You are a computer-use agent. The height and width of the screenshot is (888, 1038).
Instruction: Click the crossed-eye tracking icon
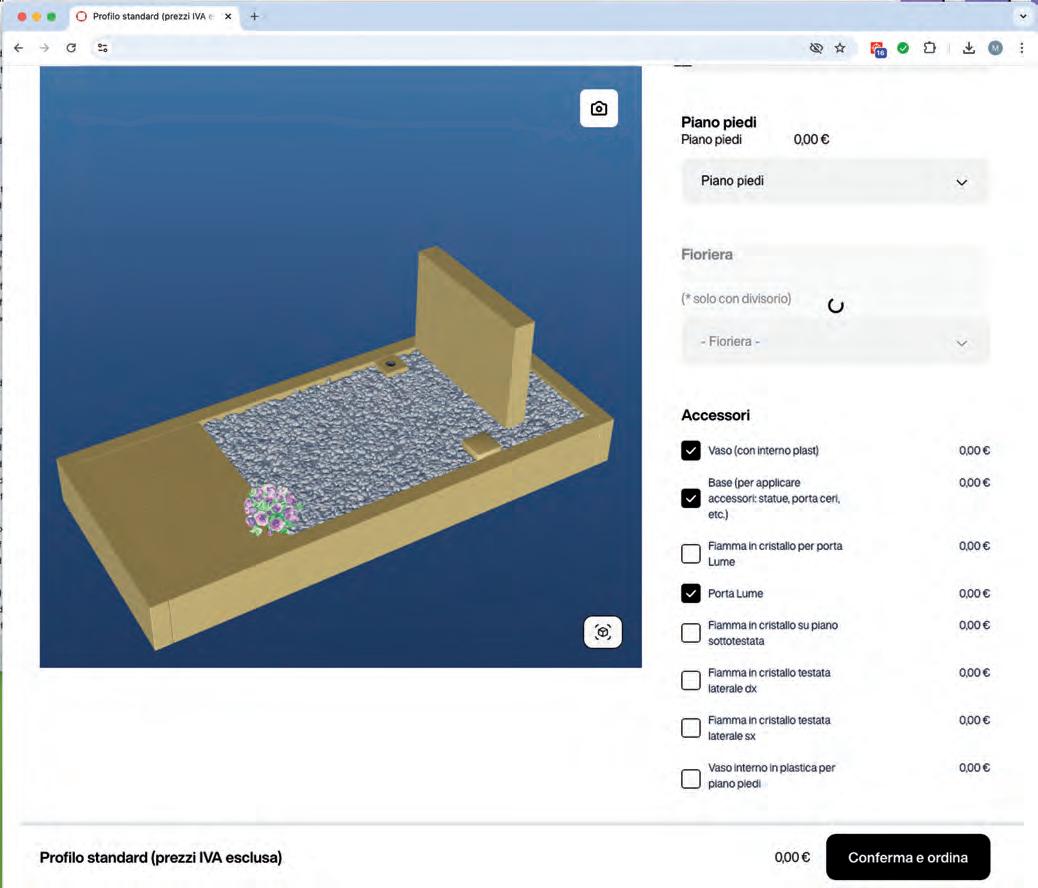[816, 48]
